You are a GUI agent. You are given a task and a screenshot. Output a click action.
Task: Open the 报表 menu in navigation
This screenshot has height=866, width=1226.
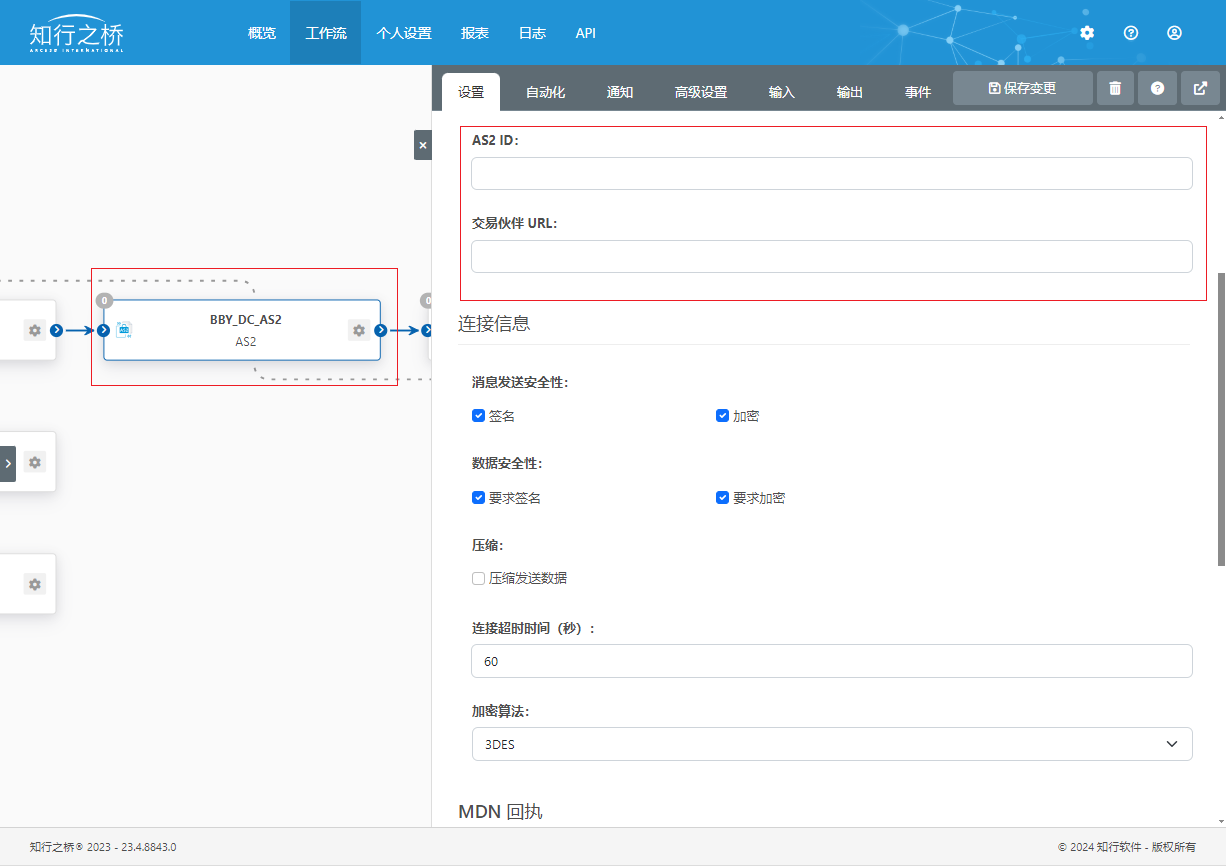click(475, 33)
